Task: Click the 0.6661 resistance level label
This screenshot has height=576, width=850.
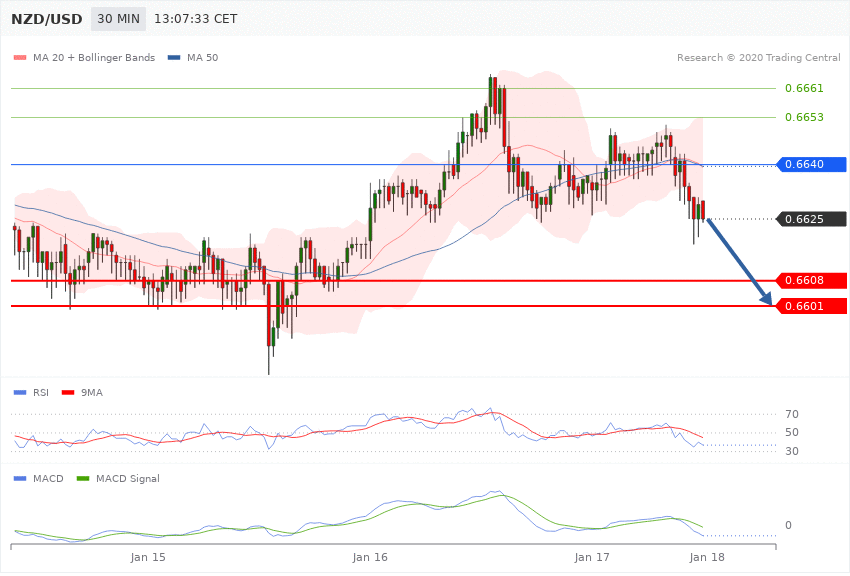Action: [x=804, y=88]
